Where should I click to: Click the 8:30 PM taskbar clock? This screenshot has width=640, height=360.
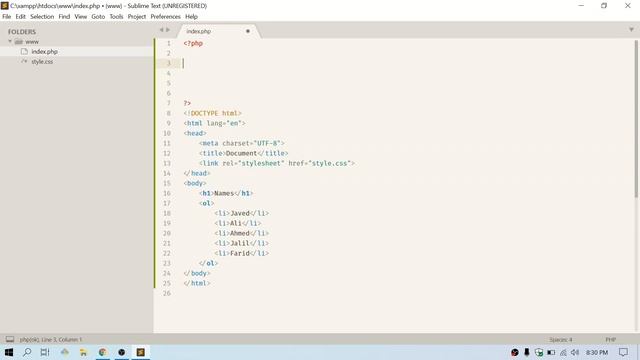click(597, 352)
